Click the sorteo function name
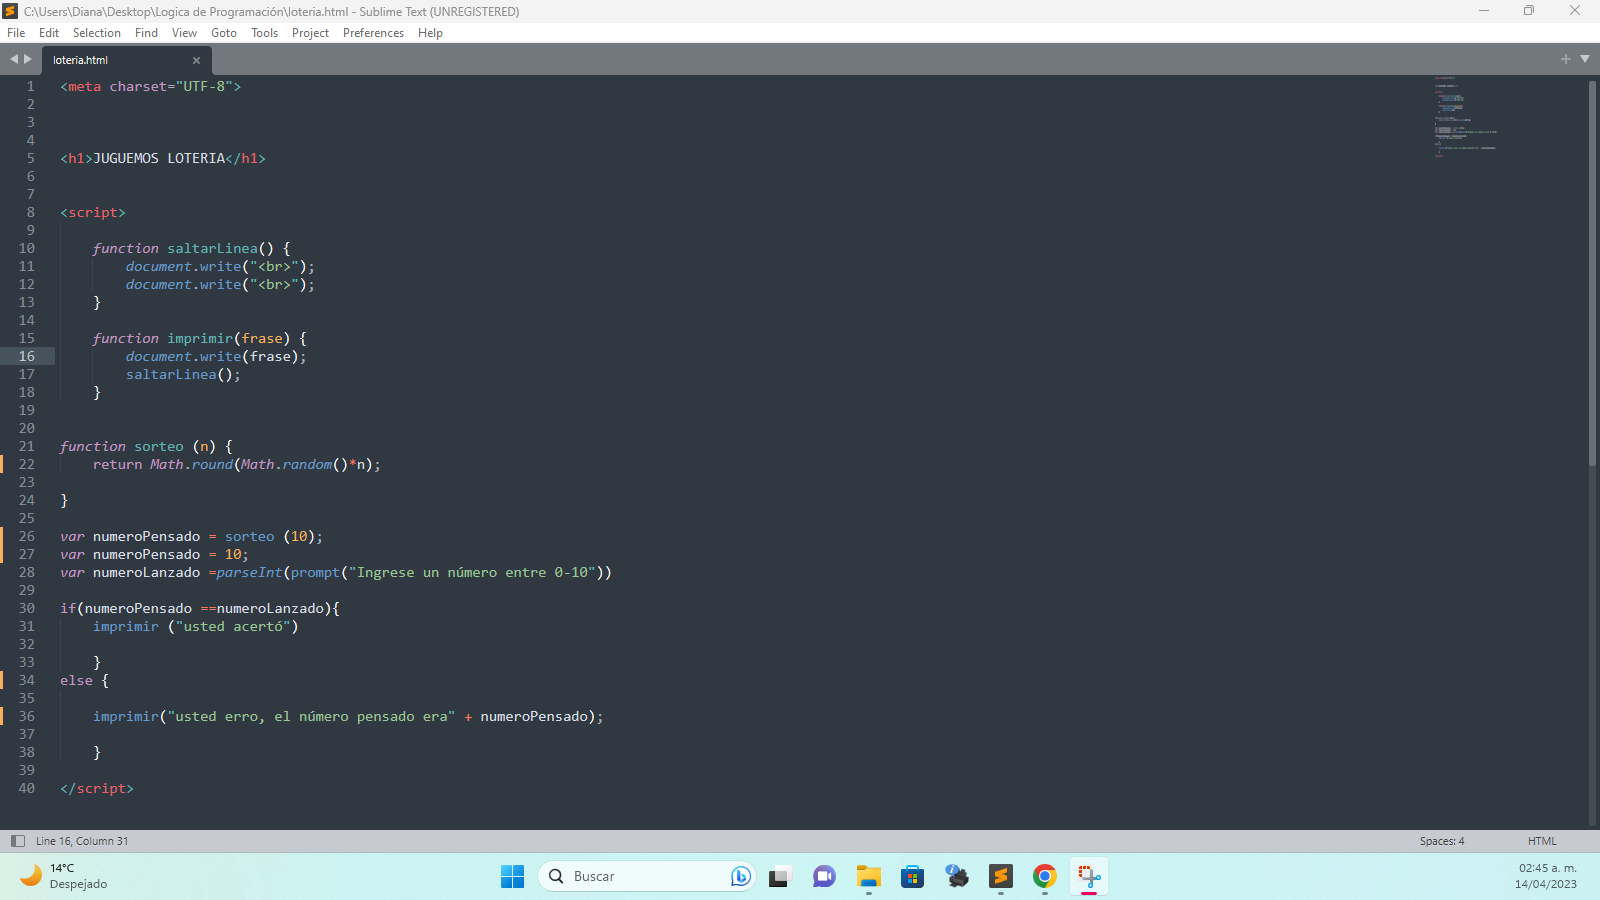Viewport: 1600px width, 900px height. coord(159,446)
